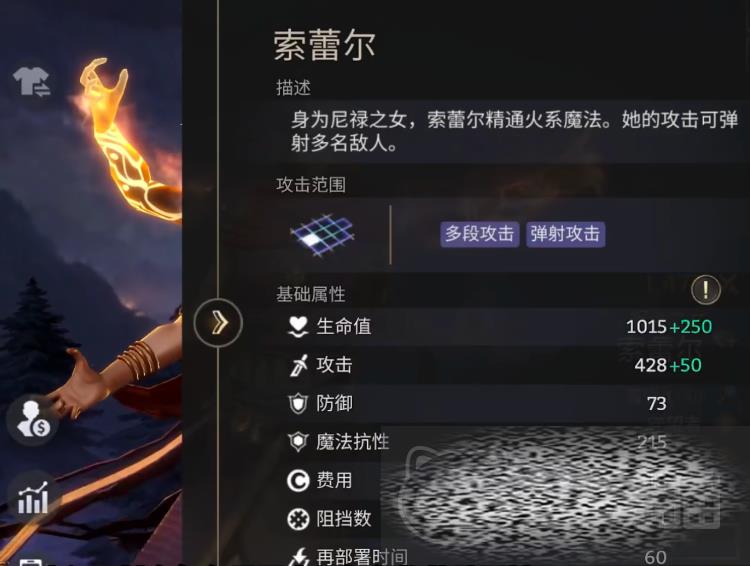Open the bar chart statistics icon
Screen dimensions: 750x566
point(33,498)
